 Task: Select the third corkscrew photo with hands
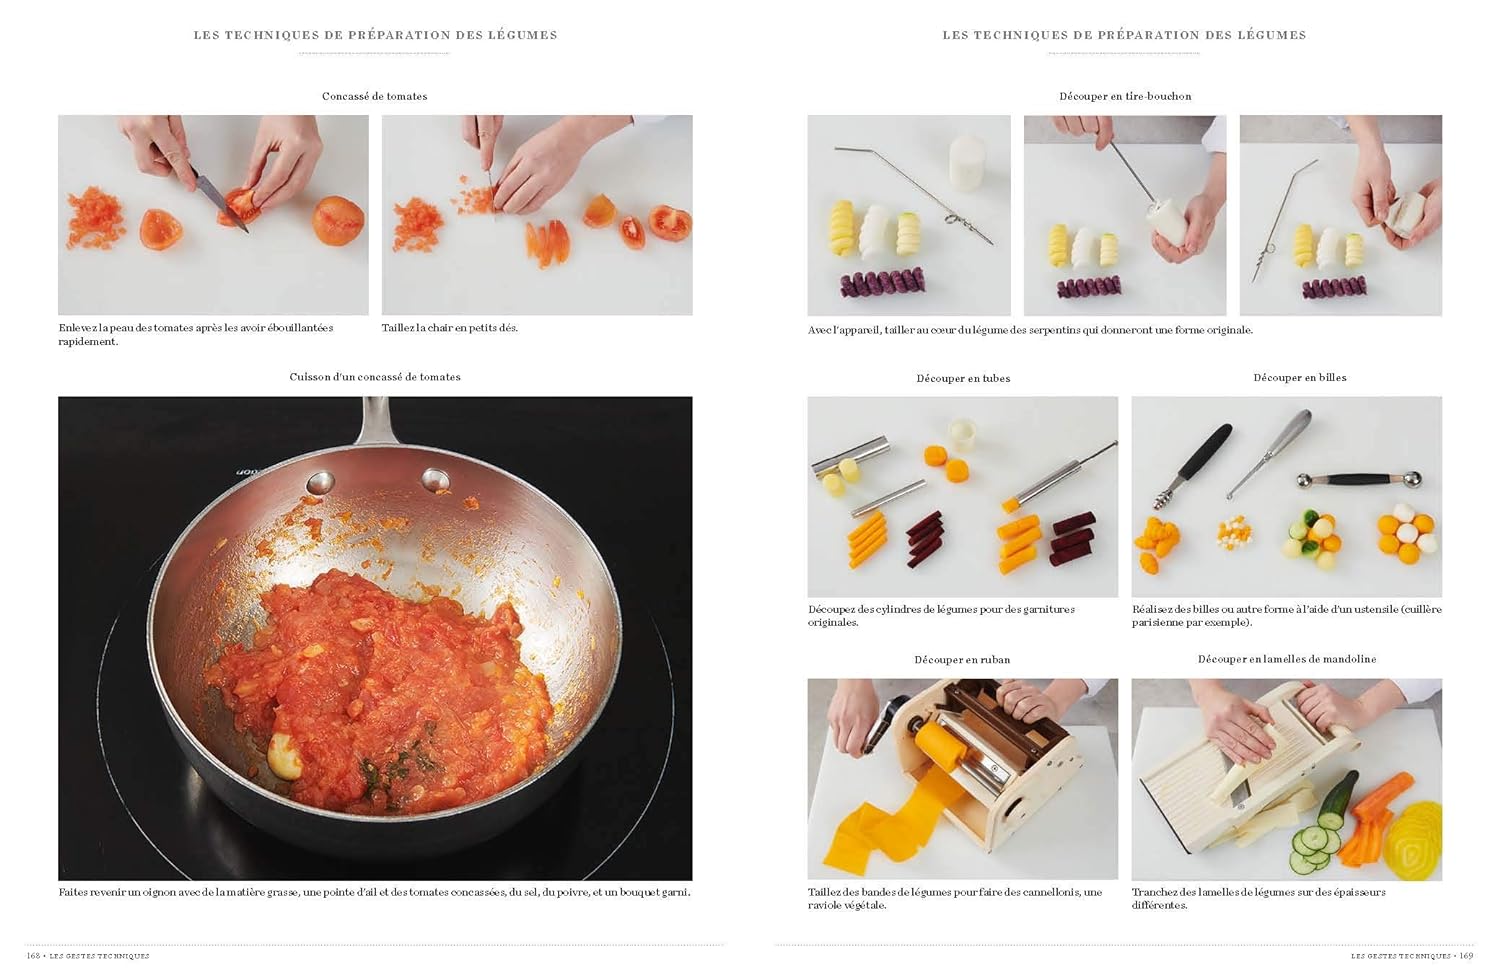pos(1341,215)
